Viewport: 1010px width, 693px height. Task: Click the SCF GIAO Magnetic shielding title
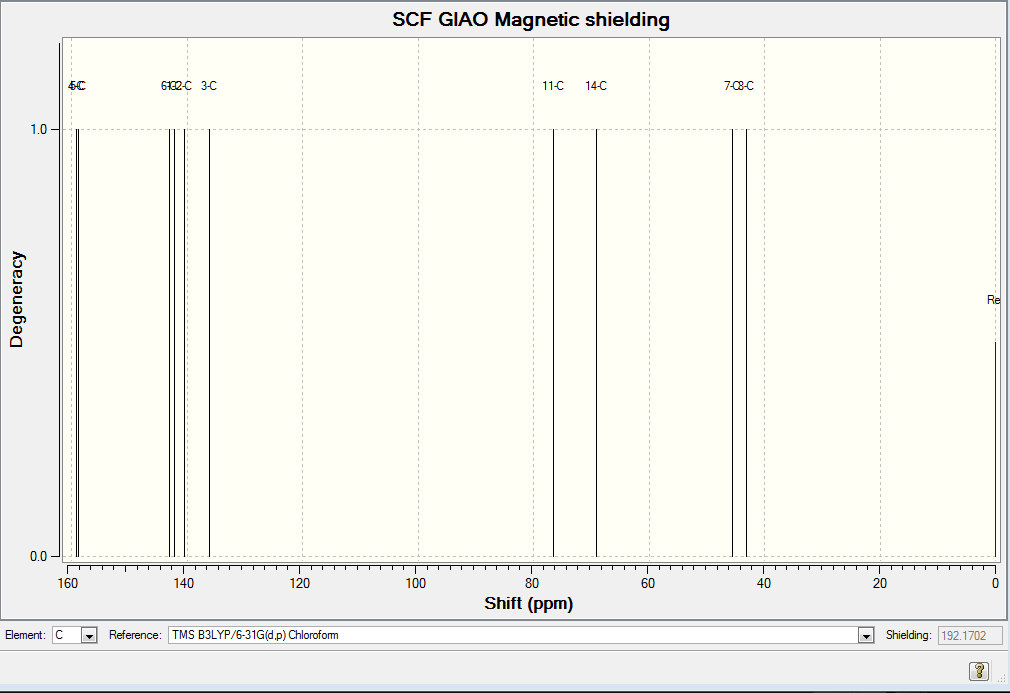tap(531, 19)
